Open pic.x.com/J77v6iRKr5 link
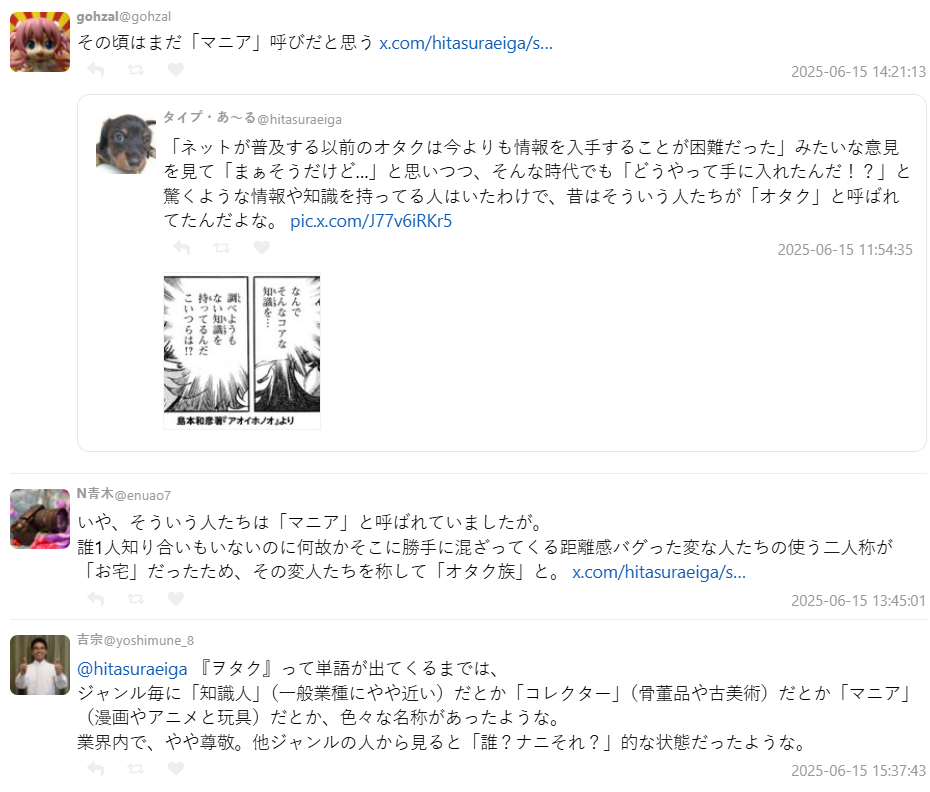 click(371, 221)
